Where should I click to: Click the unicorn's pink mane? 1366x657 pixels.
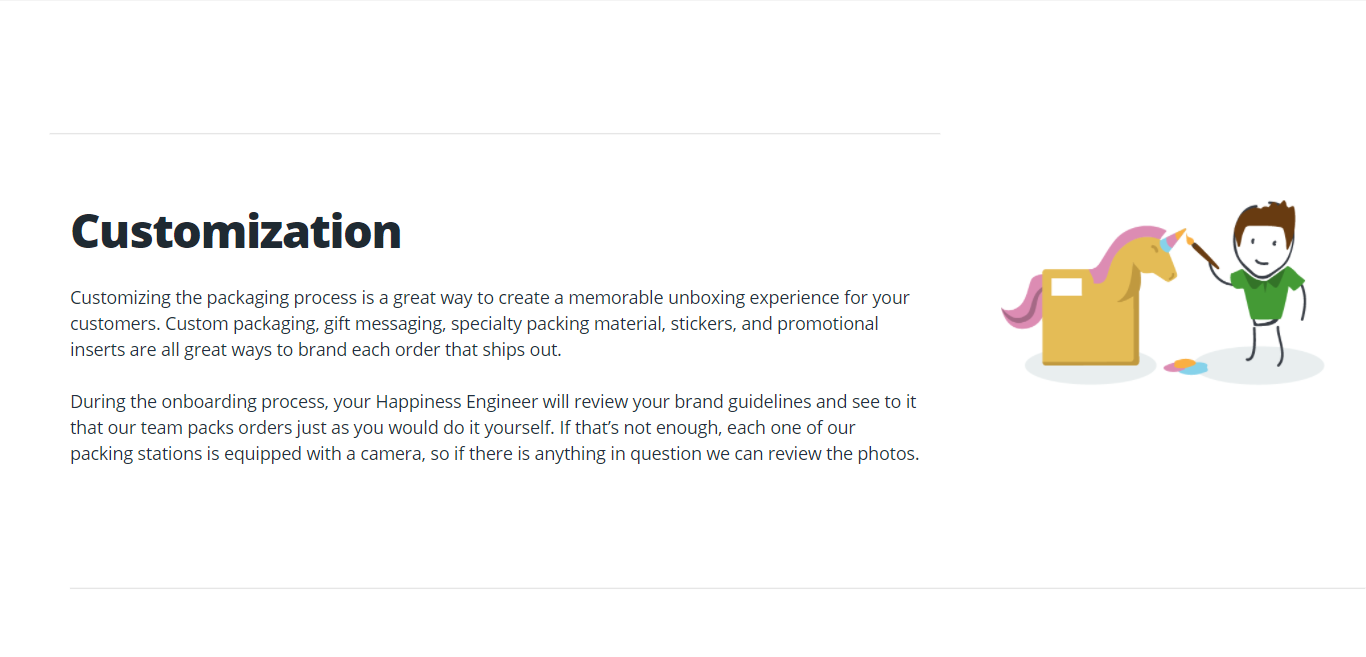click(1121, 252)
